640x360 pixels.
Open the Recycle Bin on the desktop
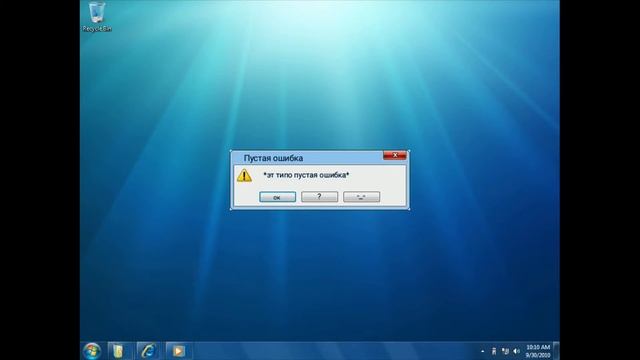[x=97, y=16]
